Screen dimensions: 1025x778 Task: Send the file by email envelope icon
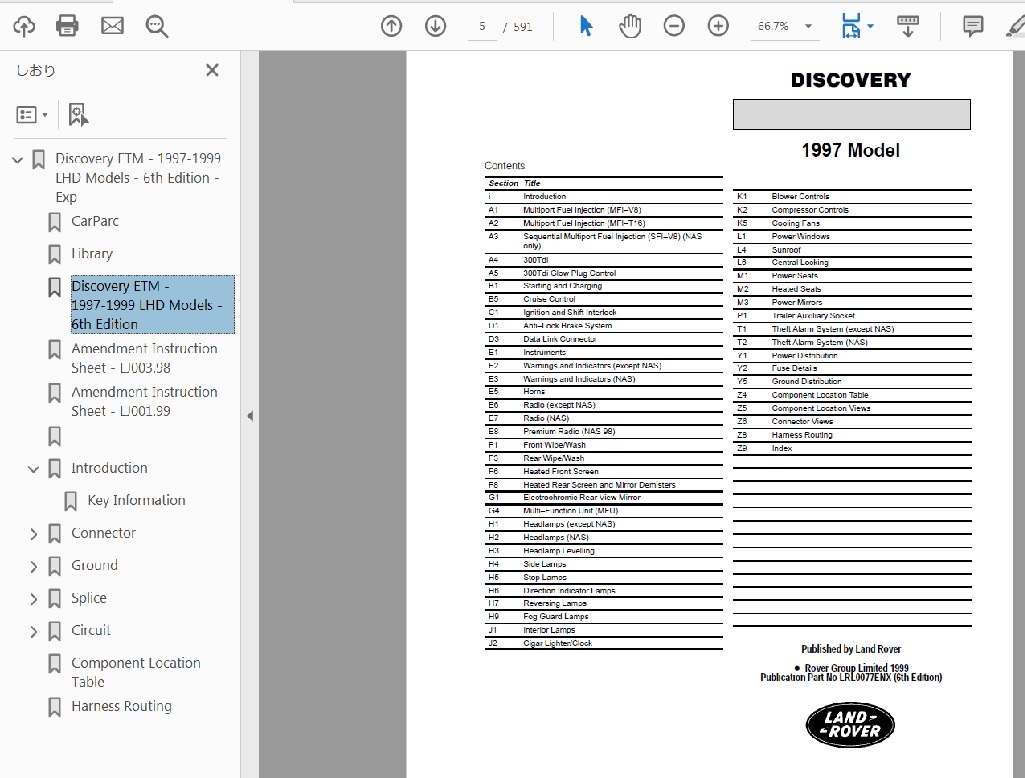tap(112, 26)
